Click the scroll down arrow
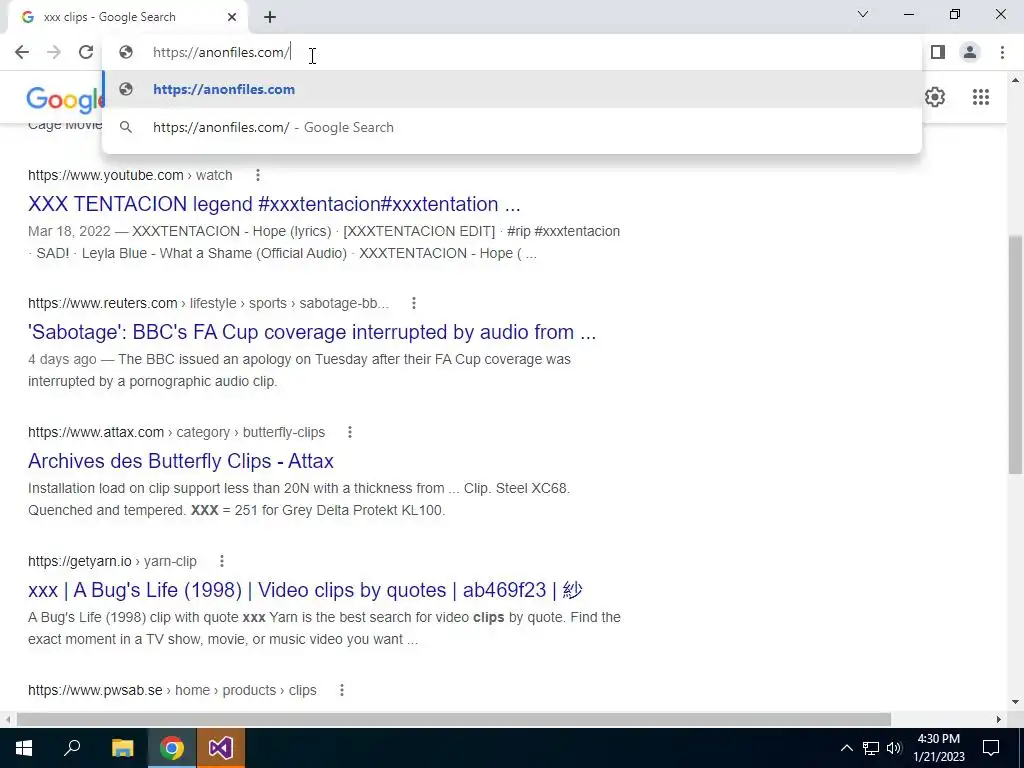The height and width of the screenshot is (768, 1024). pyautogui.click(x=1015, y=702)
